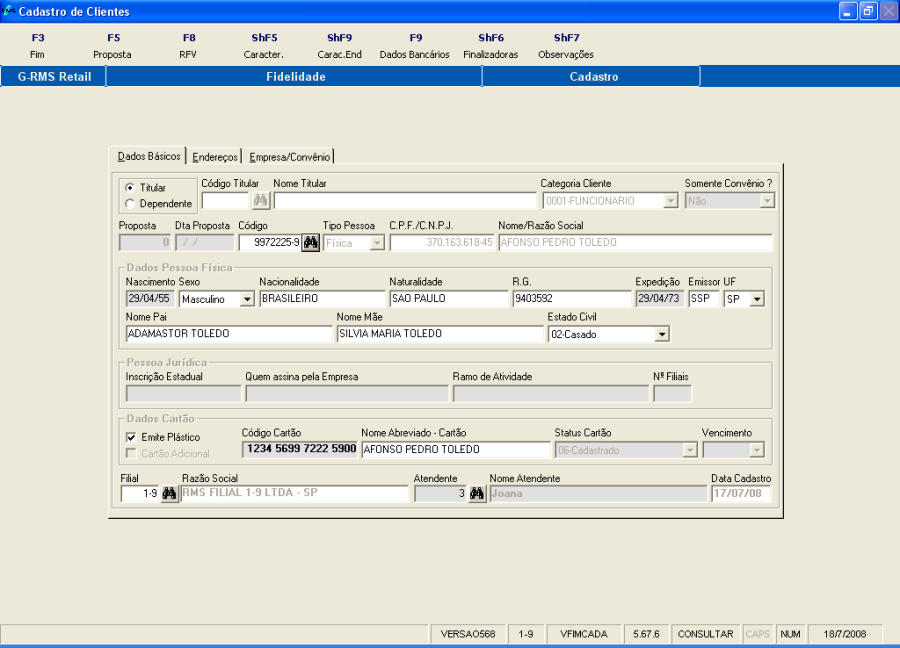Click binoculars search icon next to Código Titular
Screen dimensions: 900x648
[x=261, y=200]
